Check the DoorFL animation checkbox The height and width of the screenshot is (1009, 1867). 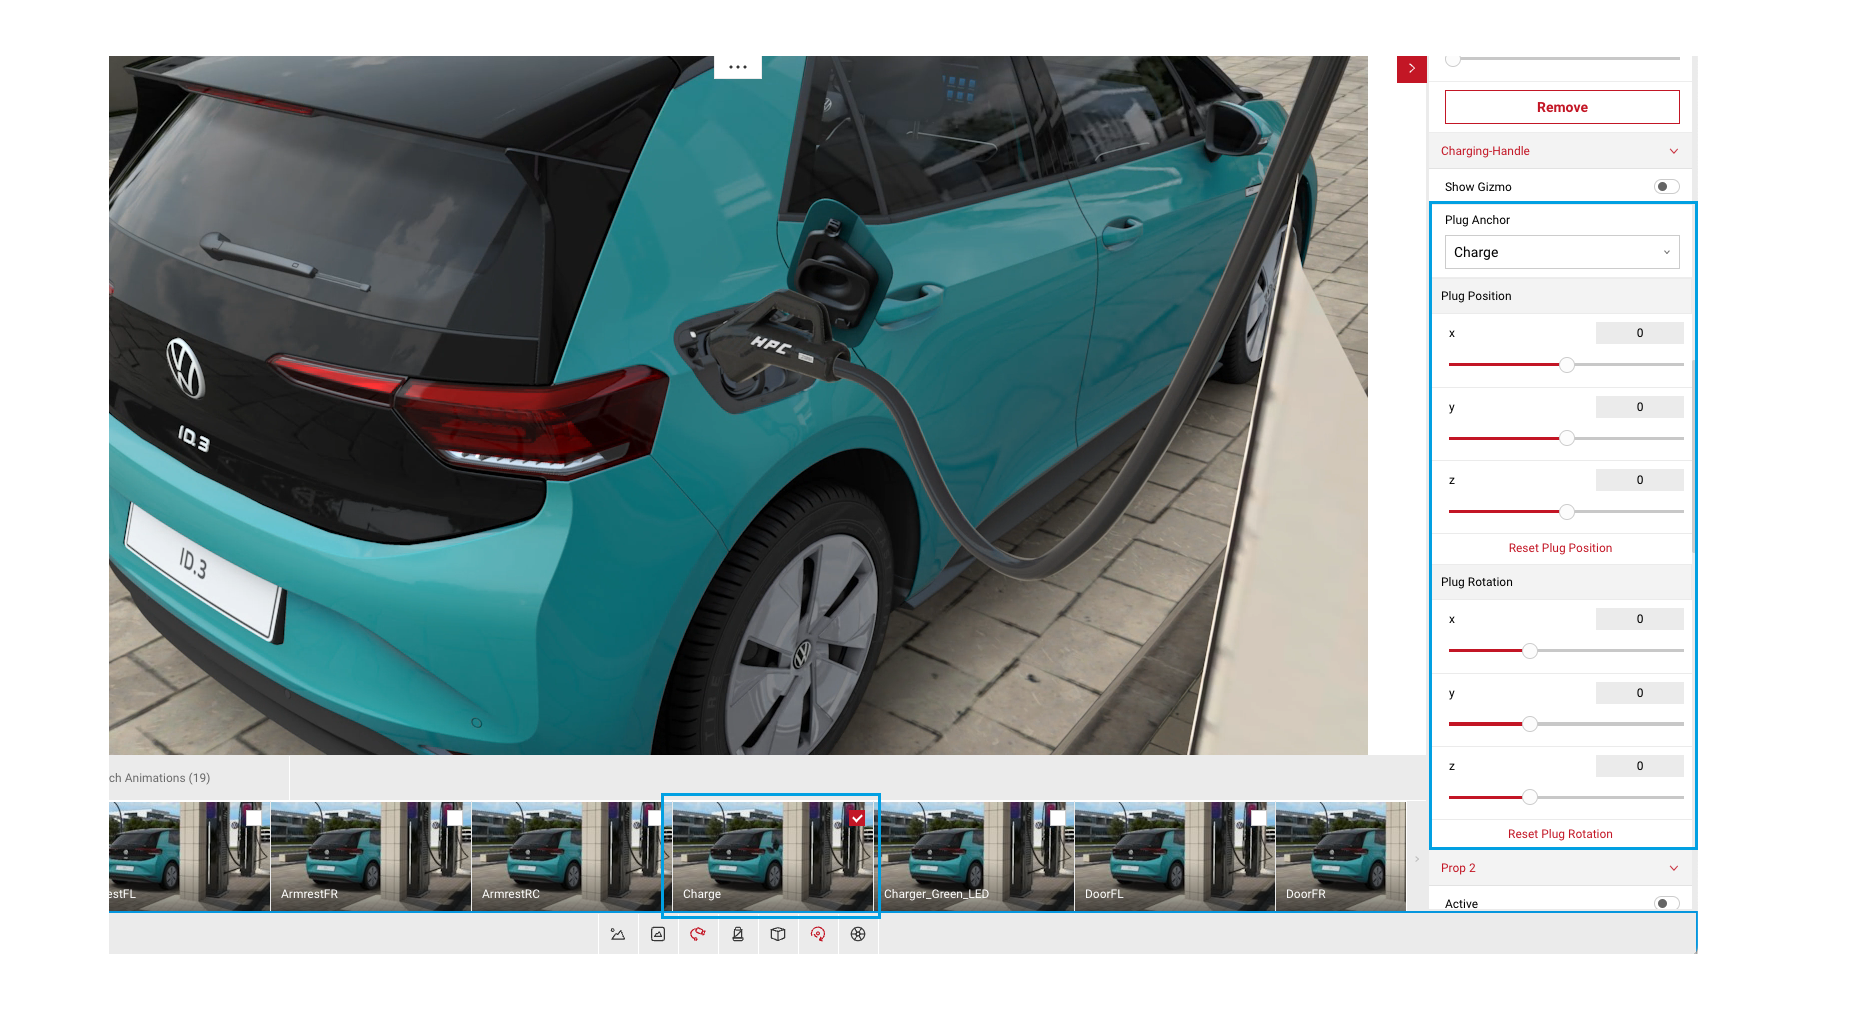tap(1259, 818)
